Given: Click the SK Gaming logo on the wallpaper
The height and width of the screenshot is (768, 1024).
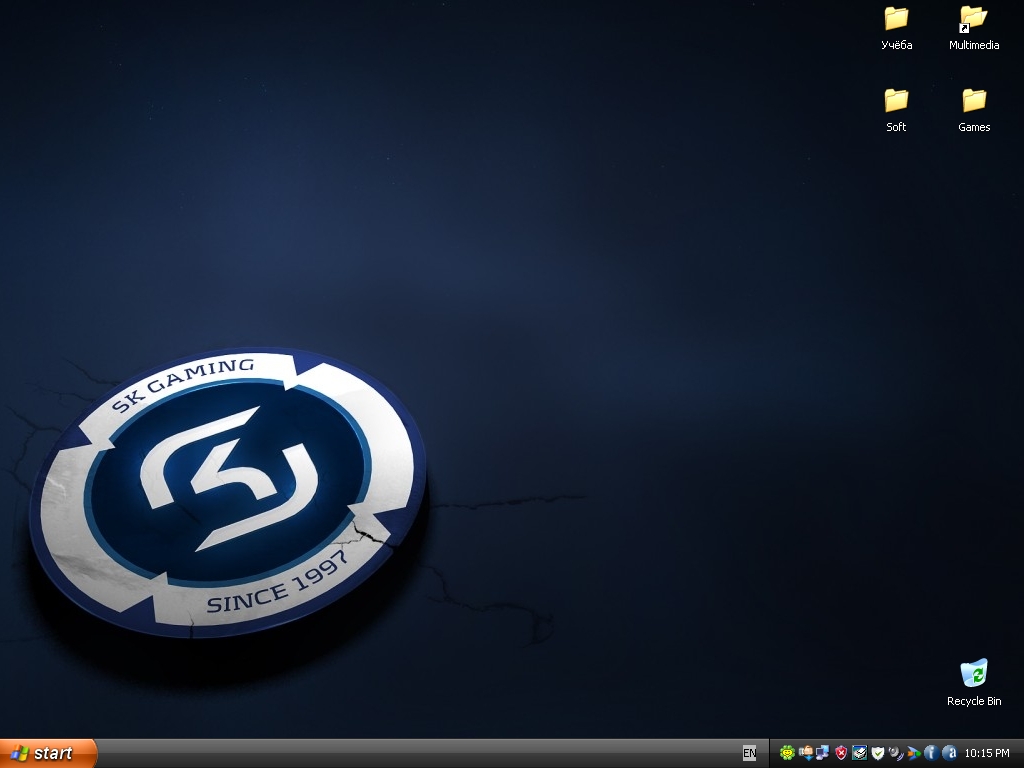Looking at the screenshot, I should point(228,487).
